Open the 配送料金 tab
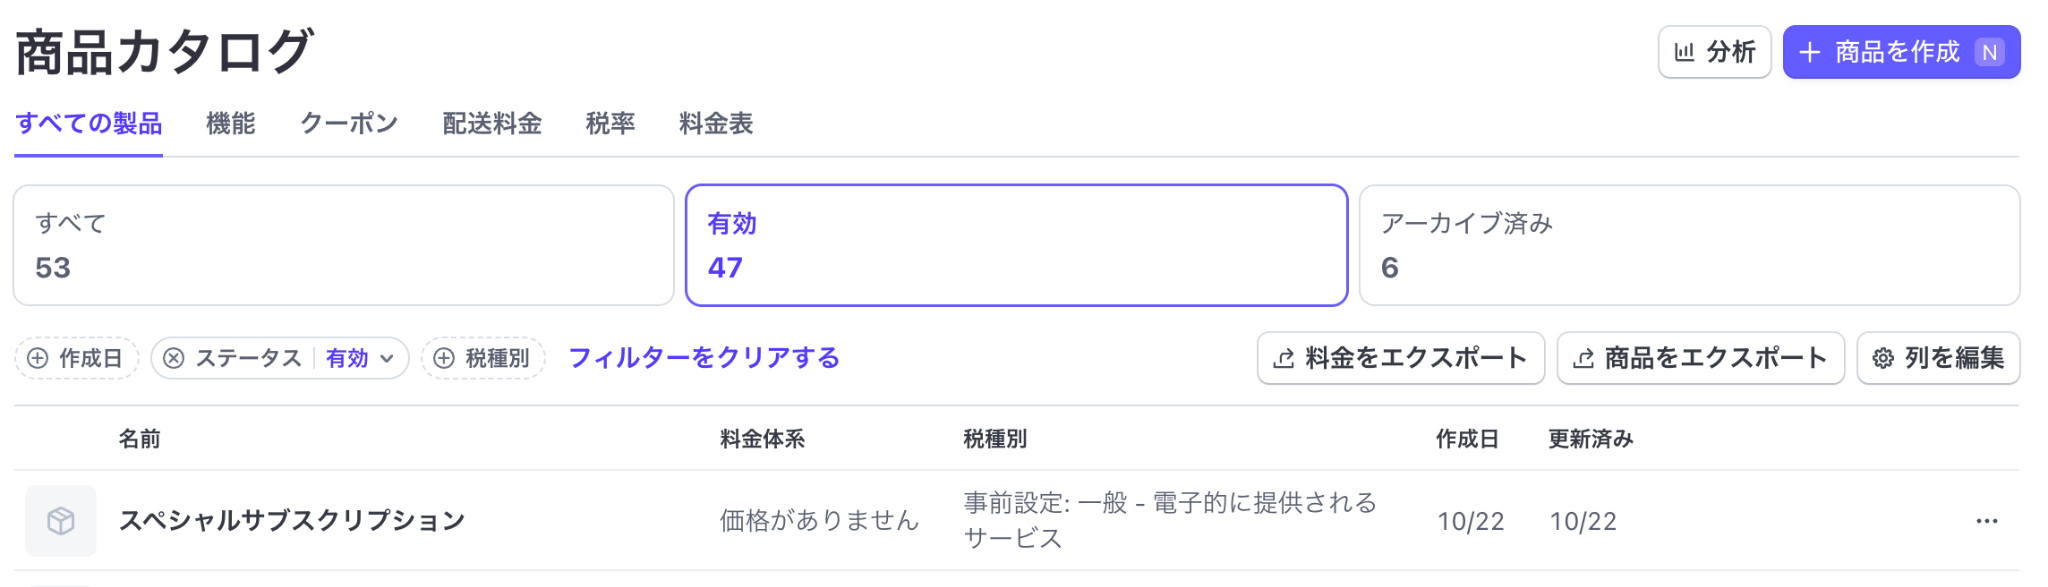This screenshot has height=587, width=2048. [x=492, y=124]
